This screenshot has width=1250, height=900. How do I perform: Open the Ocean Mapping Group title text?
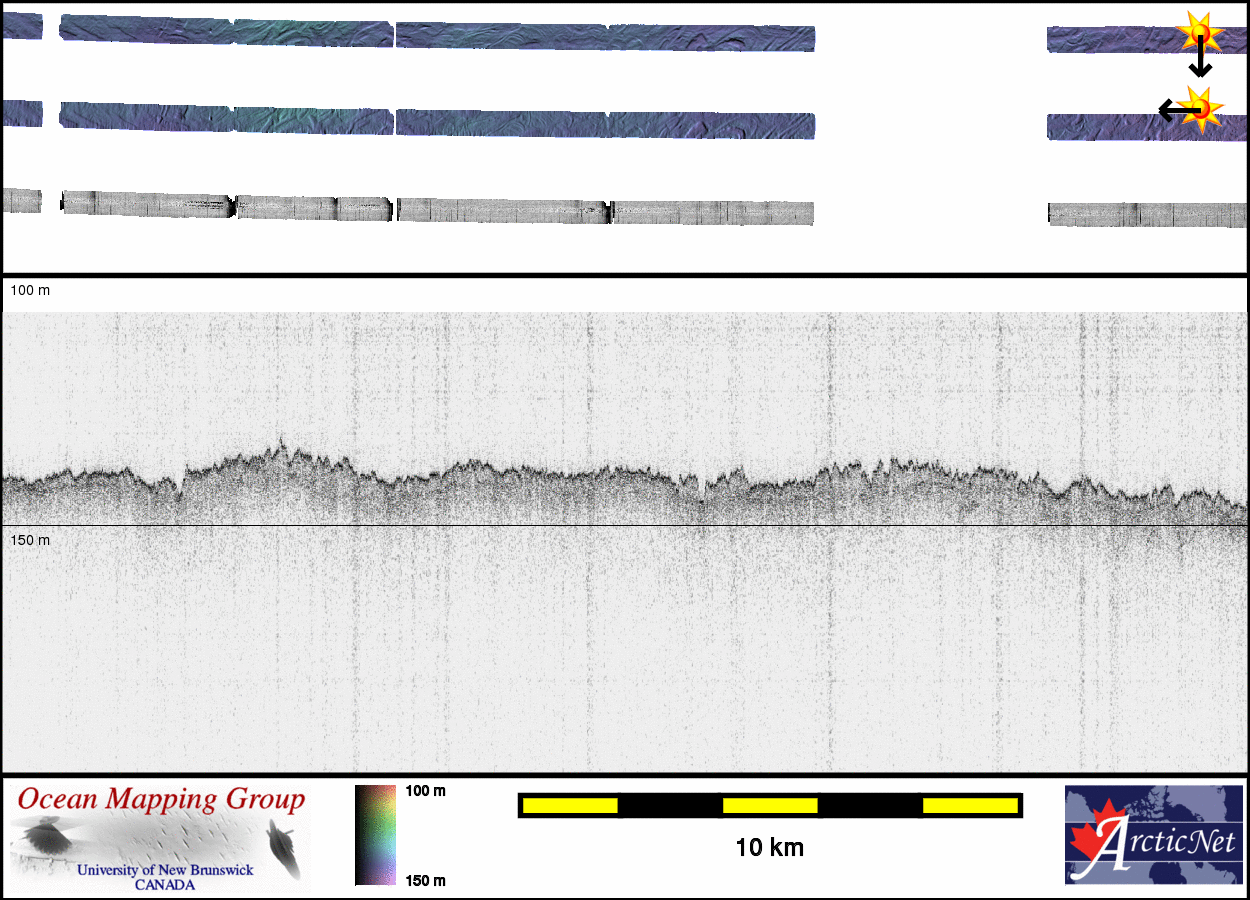pos(161,800)
